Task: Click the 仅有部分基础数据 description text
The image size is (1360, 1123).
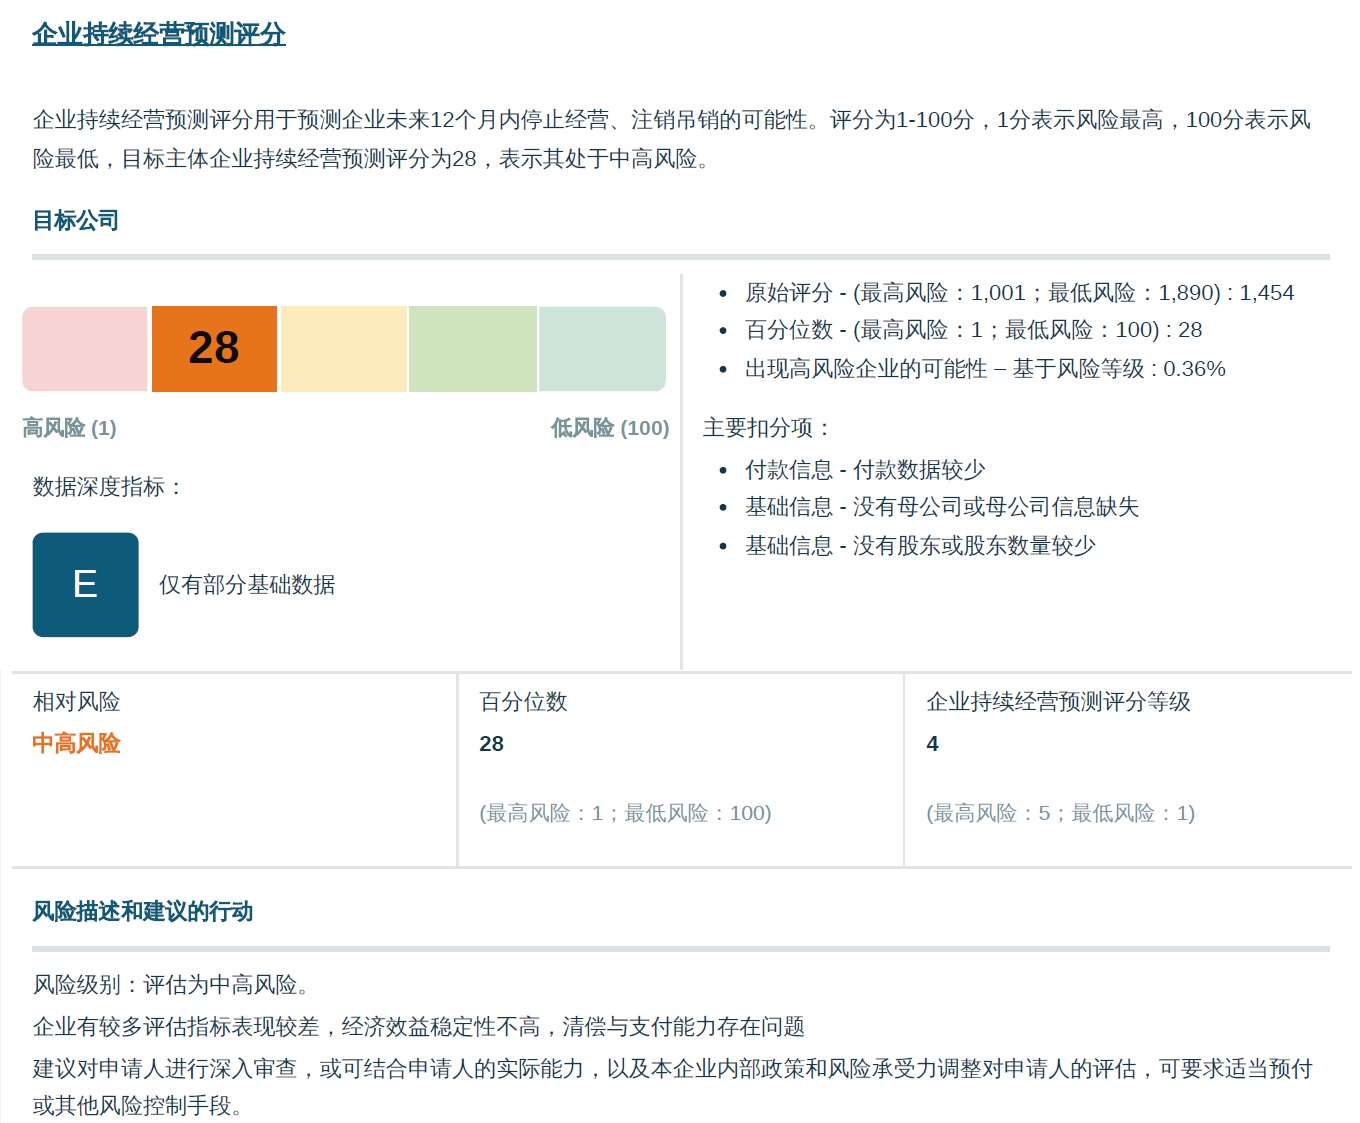Action: 247,585
